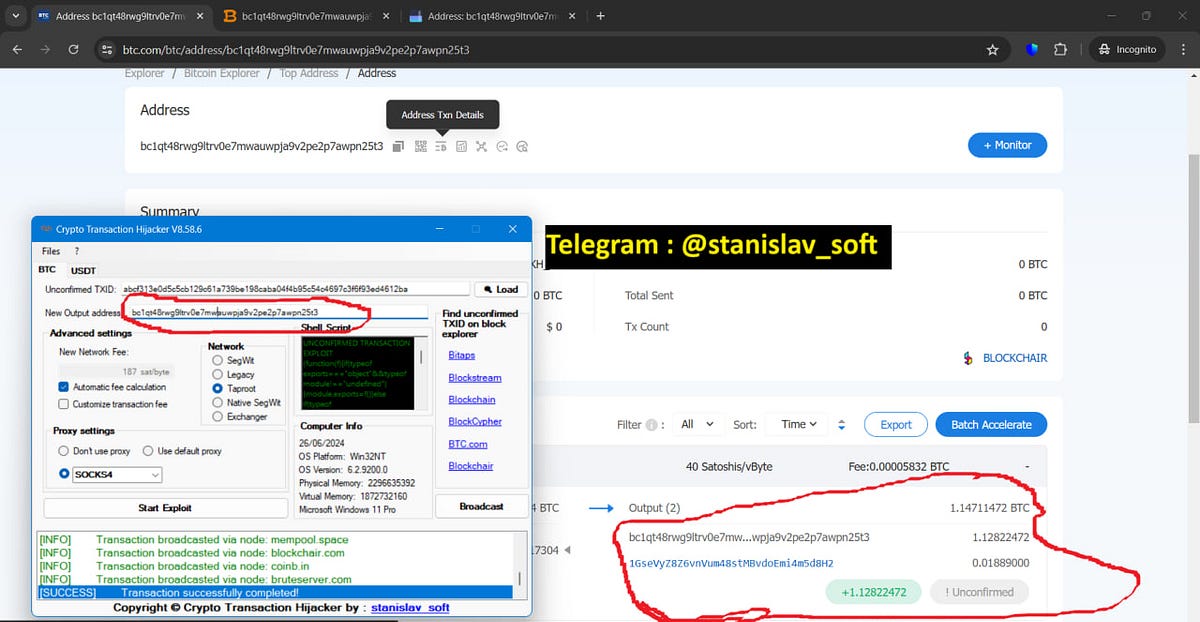
Task: Click the address history clock icon
Action: tap(502, 146)
